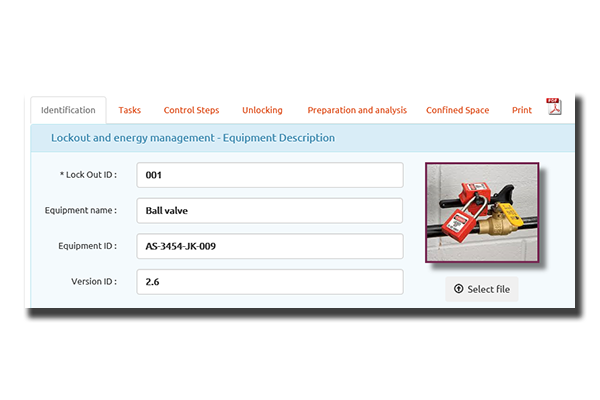Click the Equipment ID field with AS-3454-JK-009

tap(268, 246)
